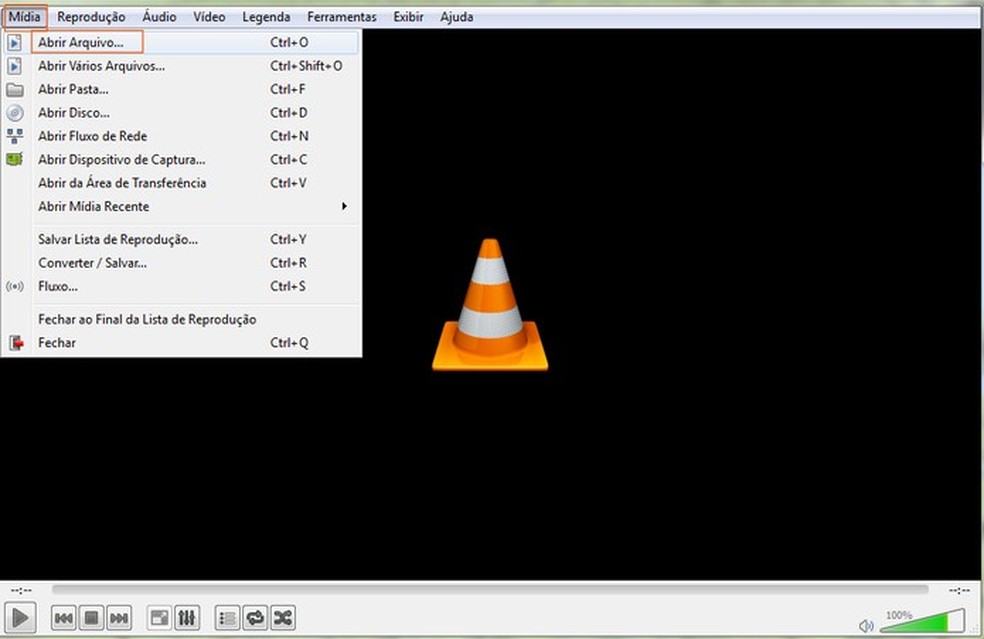Viewport: 984px width, 639px height.
Task: Open the playlist view icon
Action: pyautogui.click(x=227, y=617)
